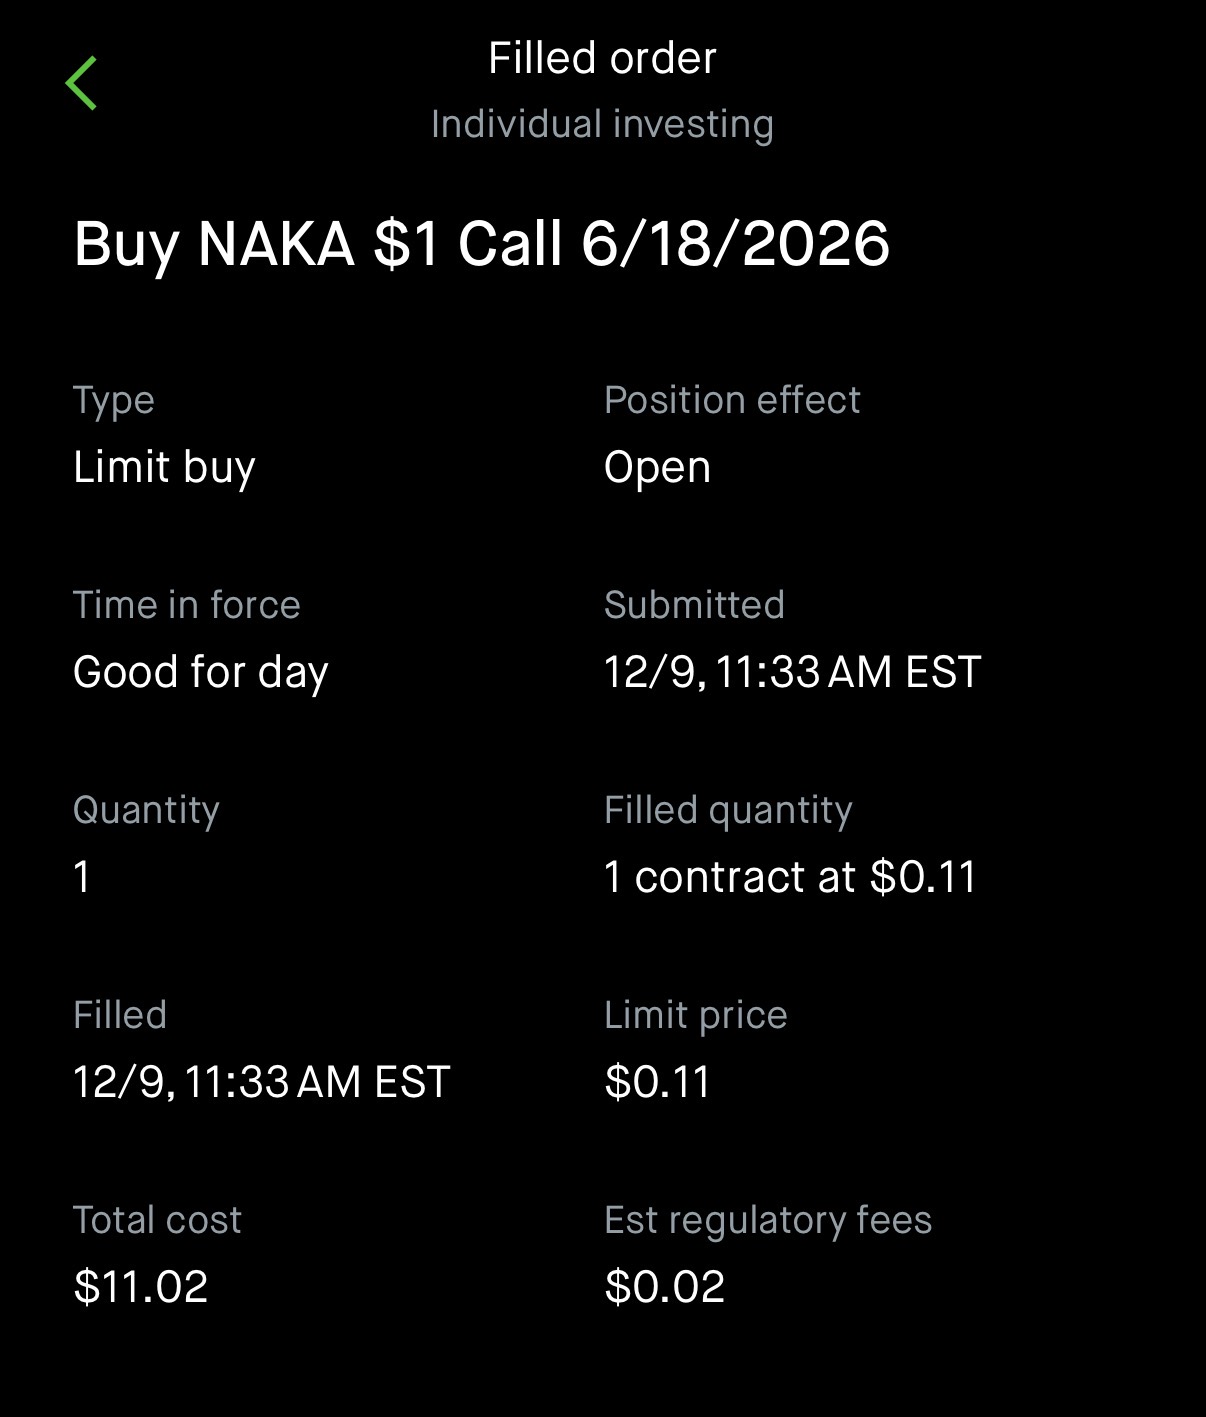Tap the Est regulatory fees label
This screenshot has height=1417, width=1206.
[767, 1220]
